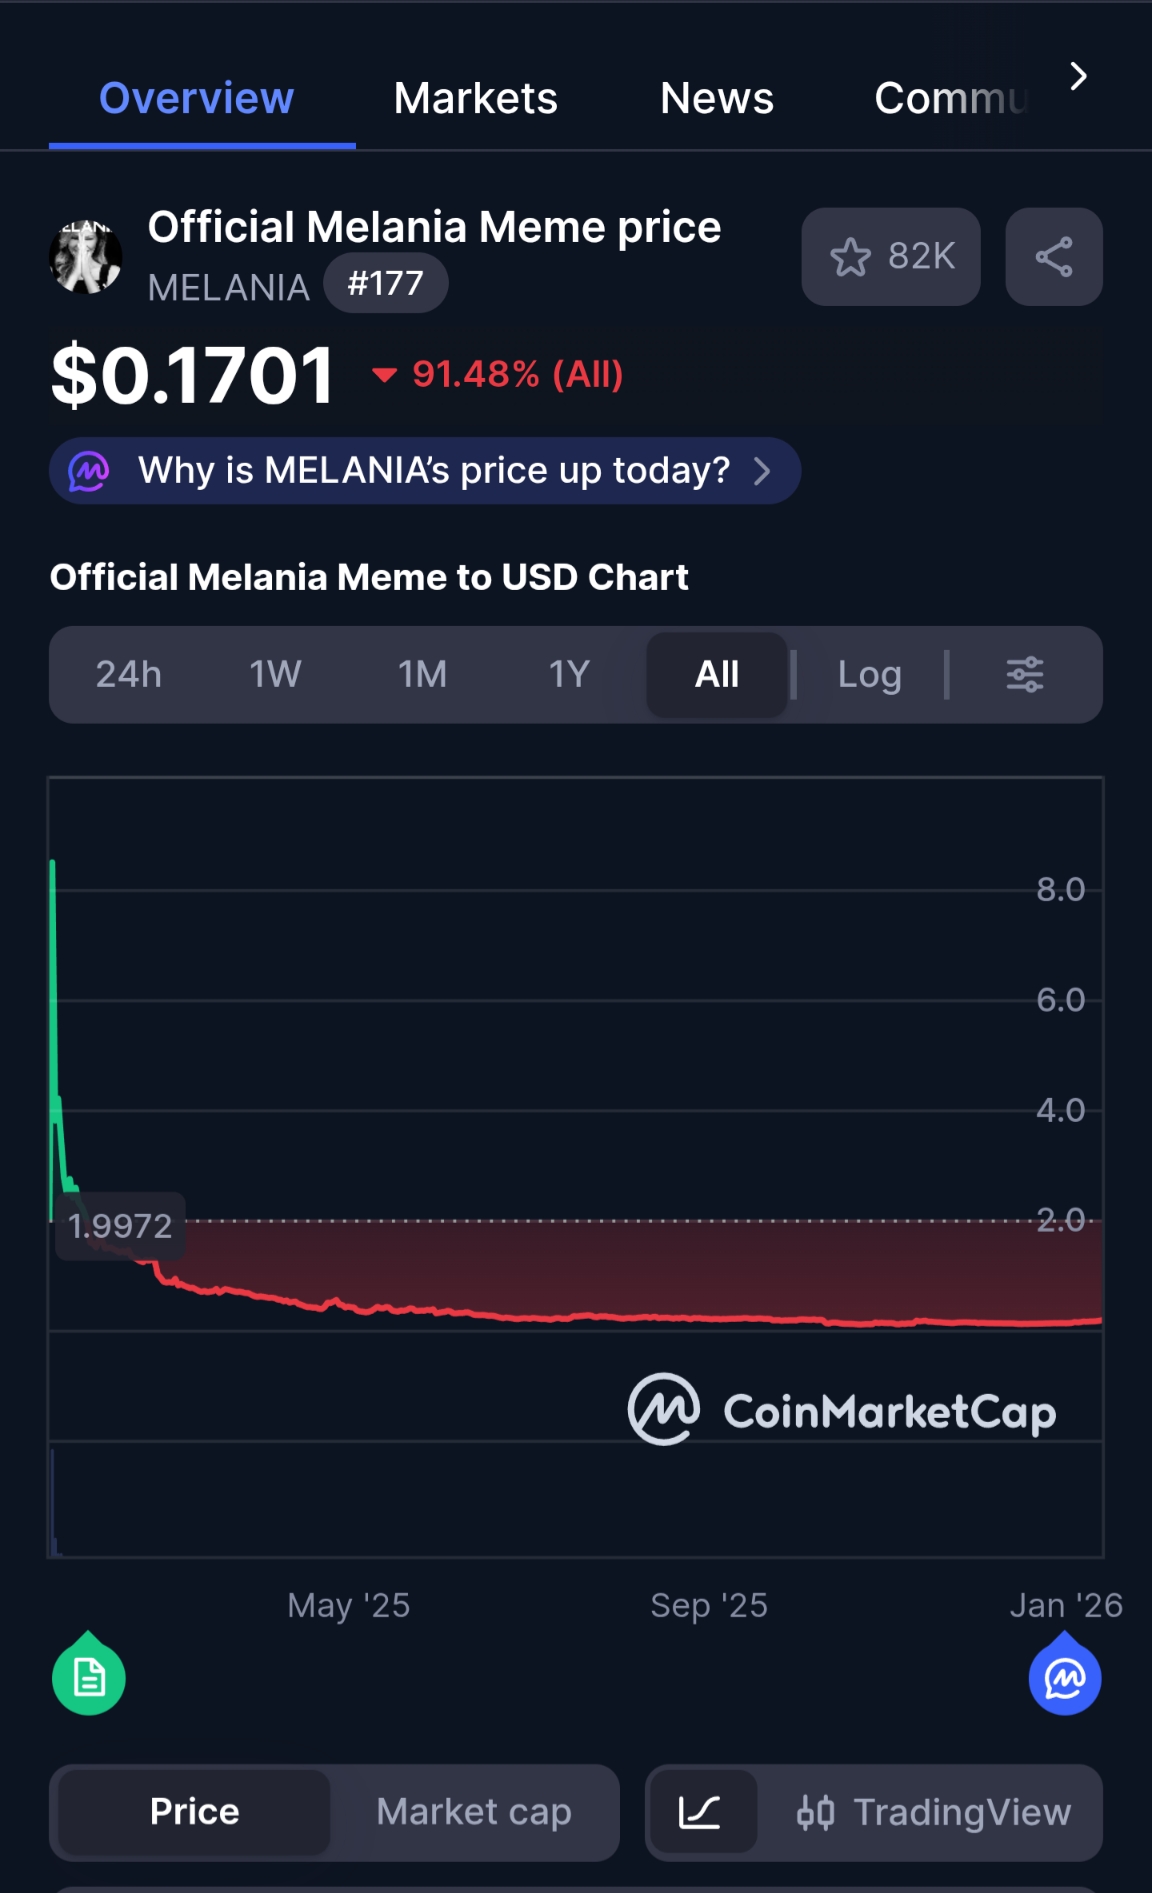Click the 1.9972 price marker on chart
Viewport: 1152px width, 1893px height.
click(x=120, y=1226)
